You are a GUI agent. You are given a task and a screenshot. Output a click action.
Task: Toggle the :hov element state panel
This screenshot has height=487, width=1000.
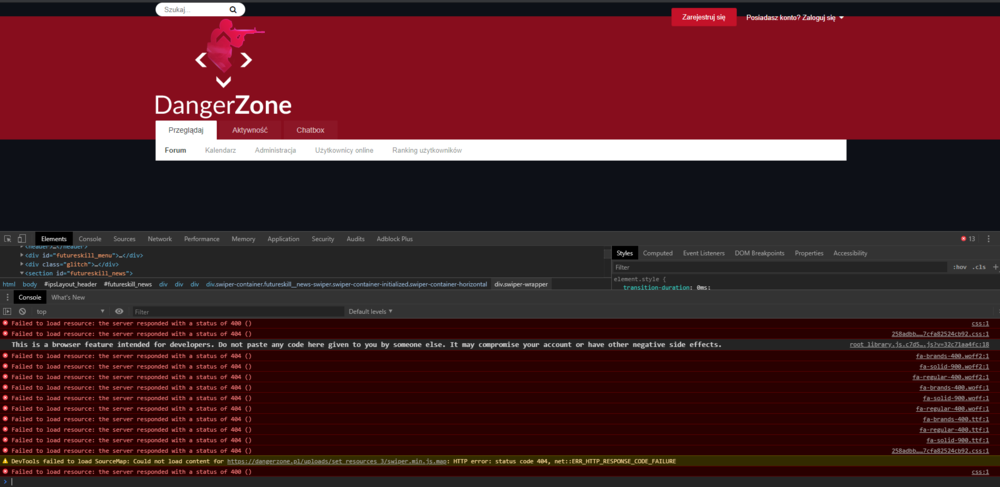click(x=960, y=267)
